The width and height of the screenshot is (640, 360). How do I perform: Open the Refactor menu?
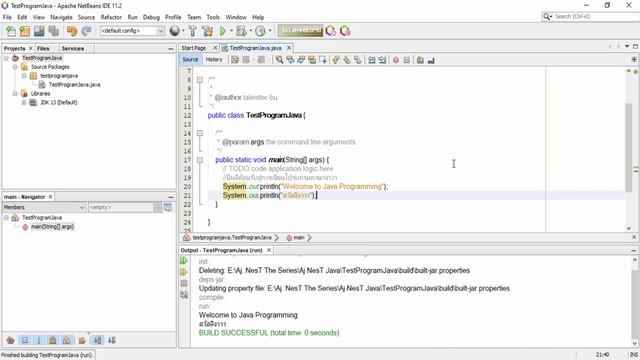[x=111, y=17]
